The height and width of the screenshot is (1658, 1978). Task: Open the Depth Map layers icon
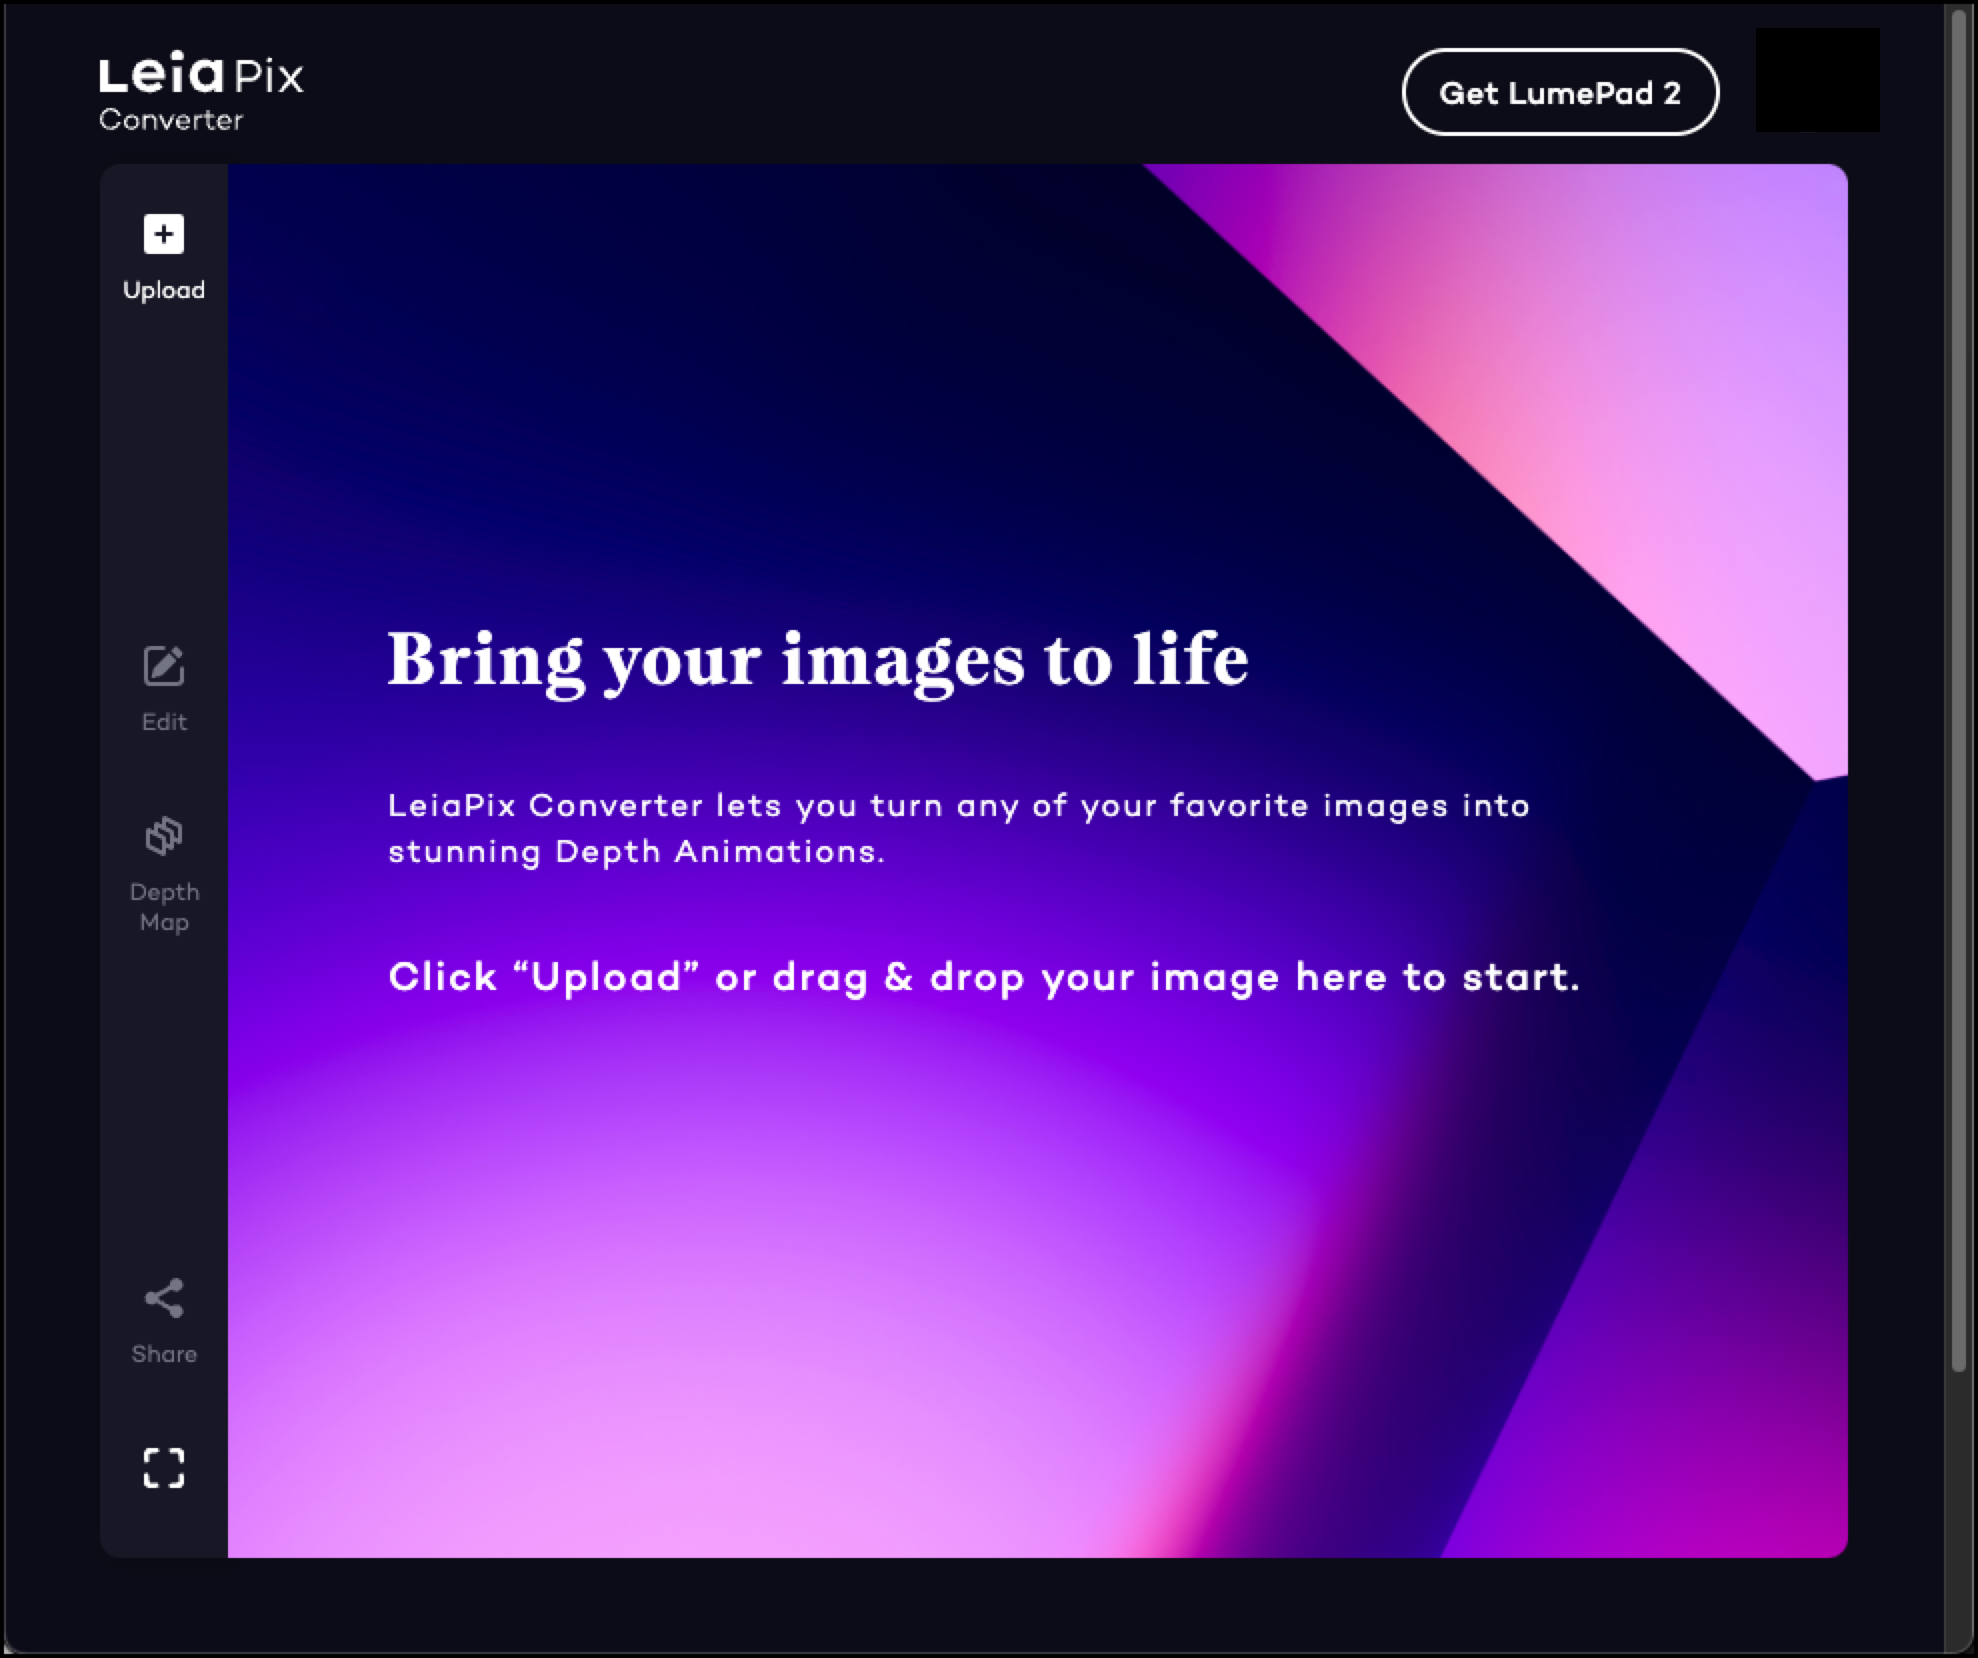coord(164,836)
